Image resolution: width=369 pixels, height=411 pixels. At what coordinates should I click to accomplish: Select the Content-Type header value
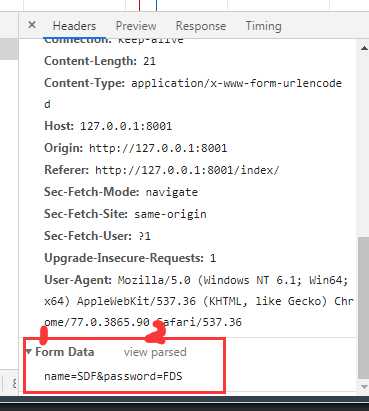(x=236, y=83)
